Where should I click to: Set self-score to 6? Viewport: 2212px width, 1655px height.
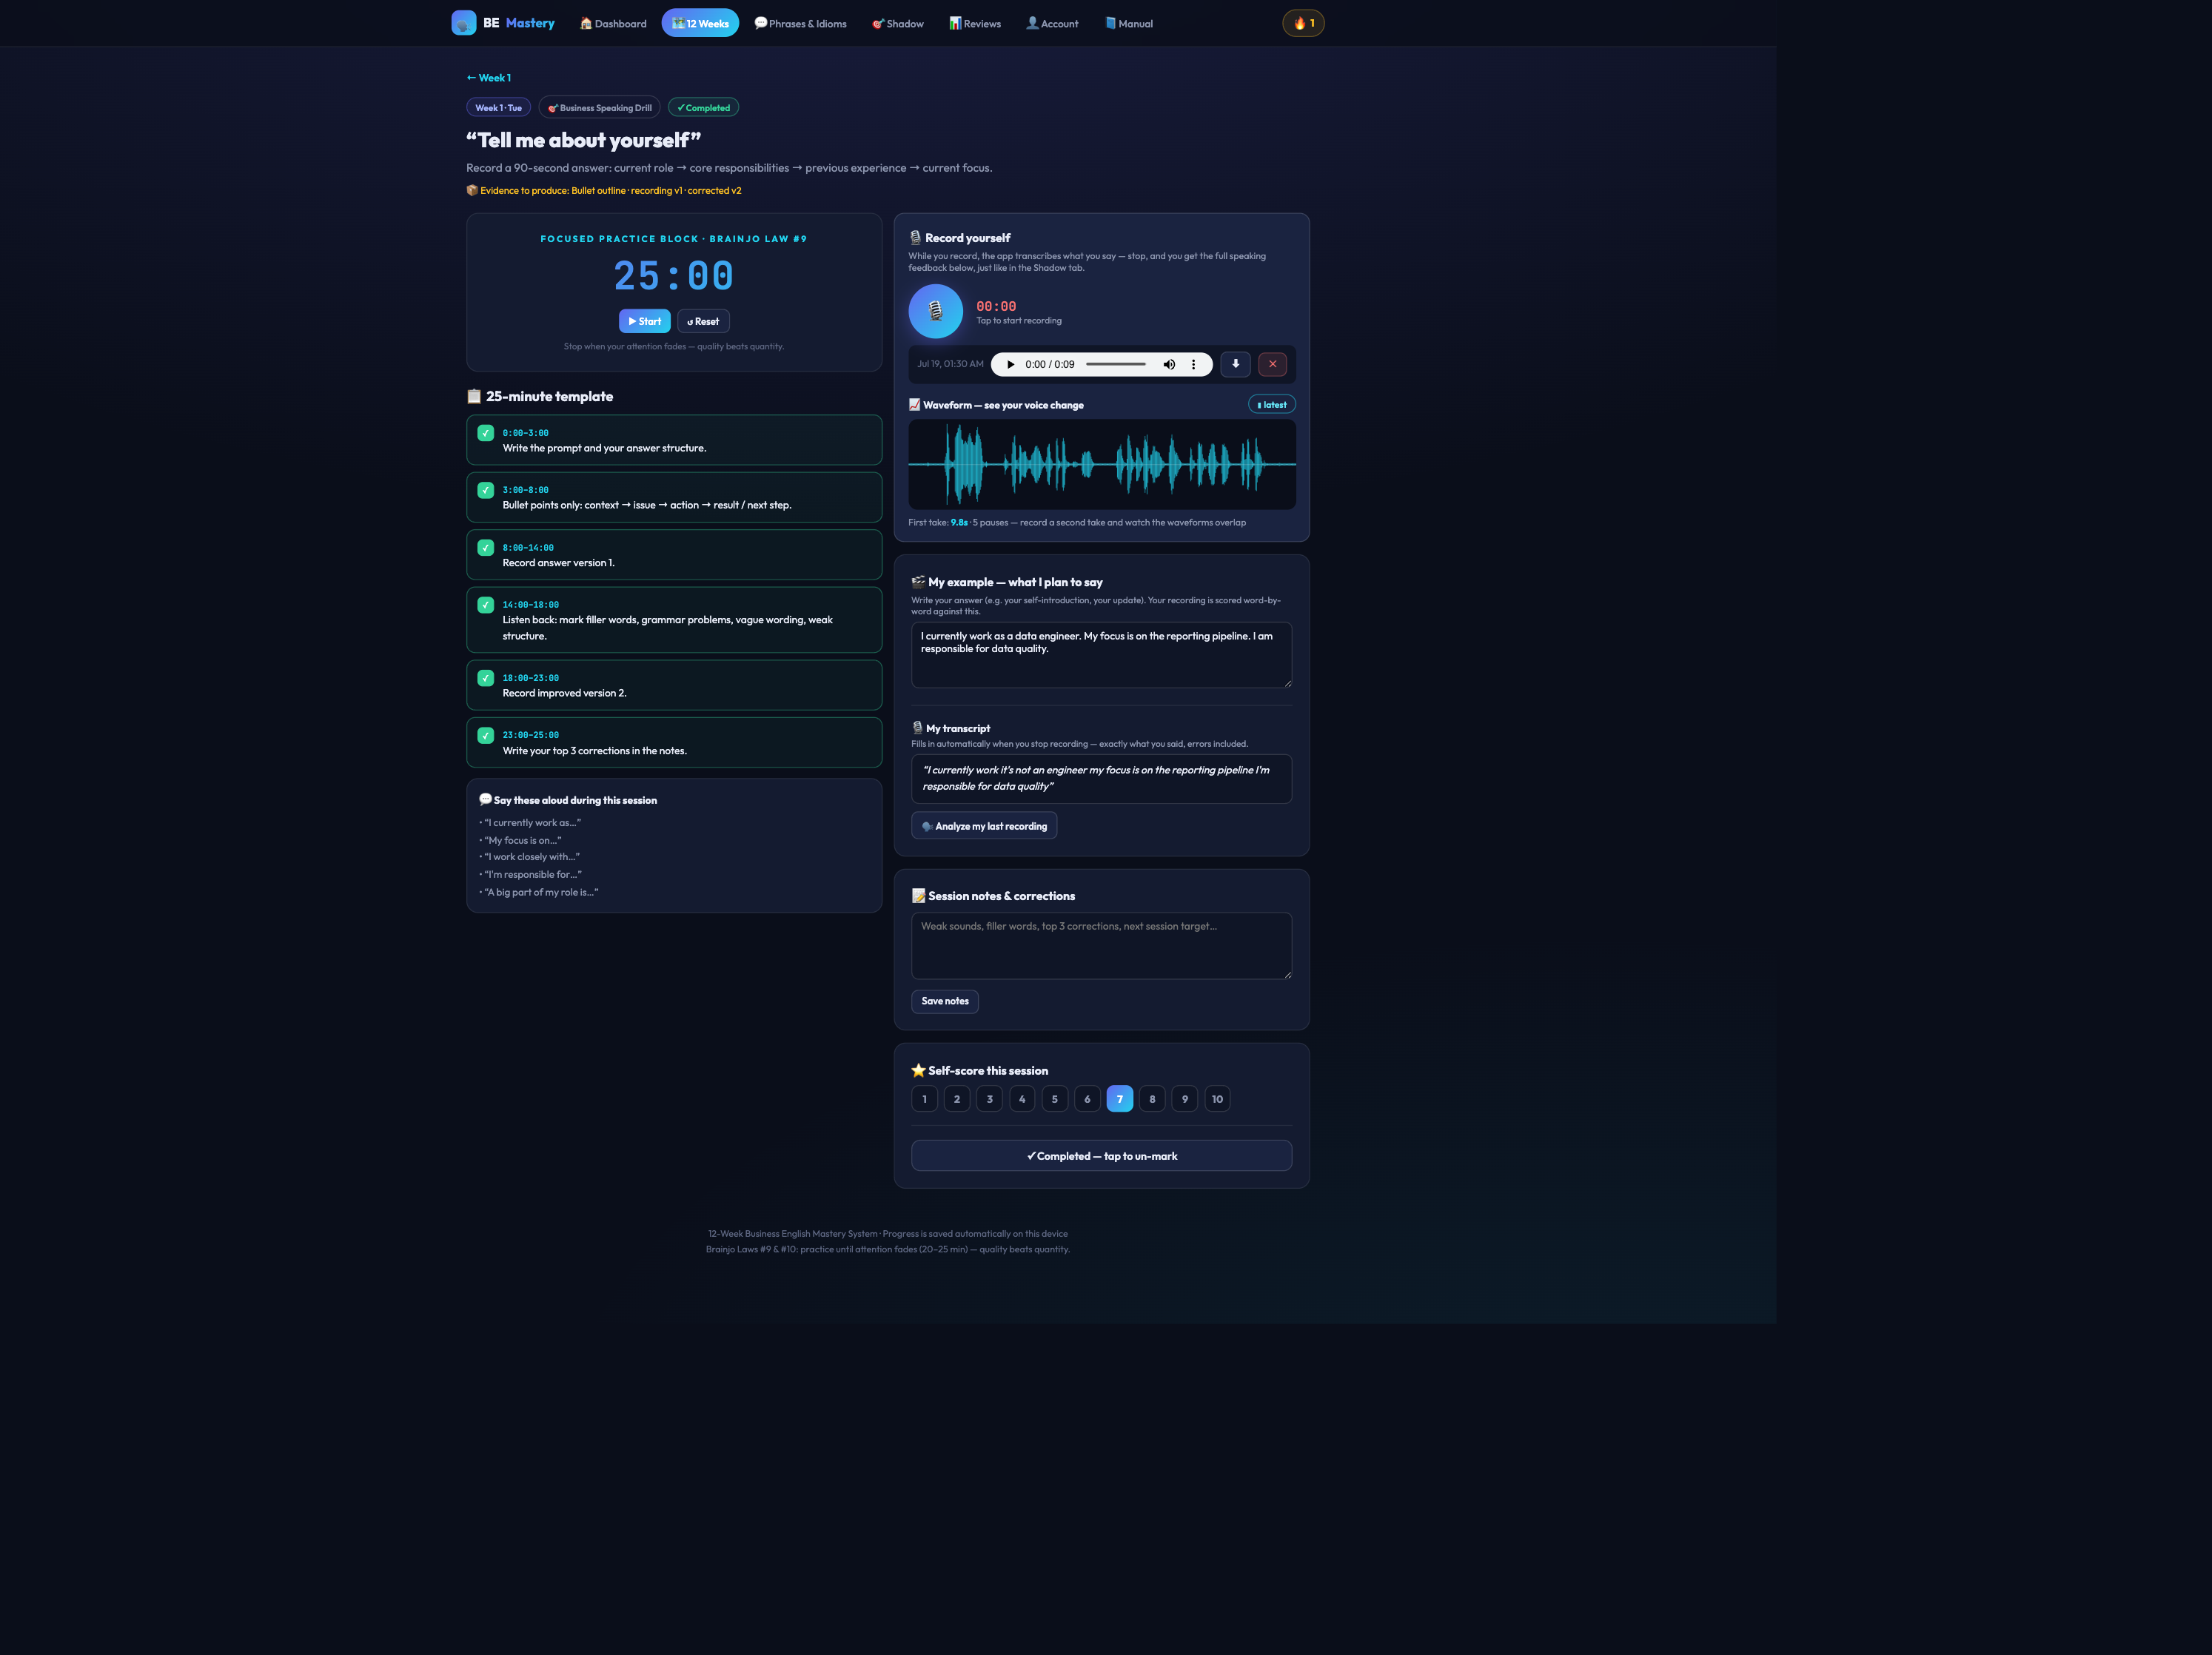click(1087, 1099)
